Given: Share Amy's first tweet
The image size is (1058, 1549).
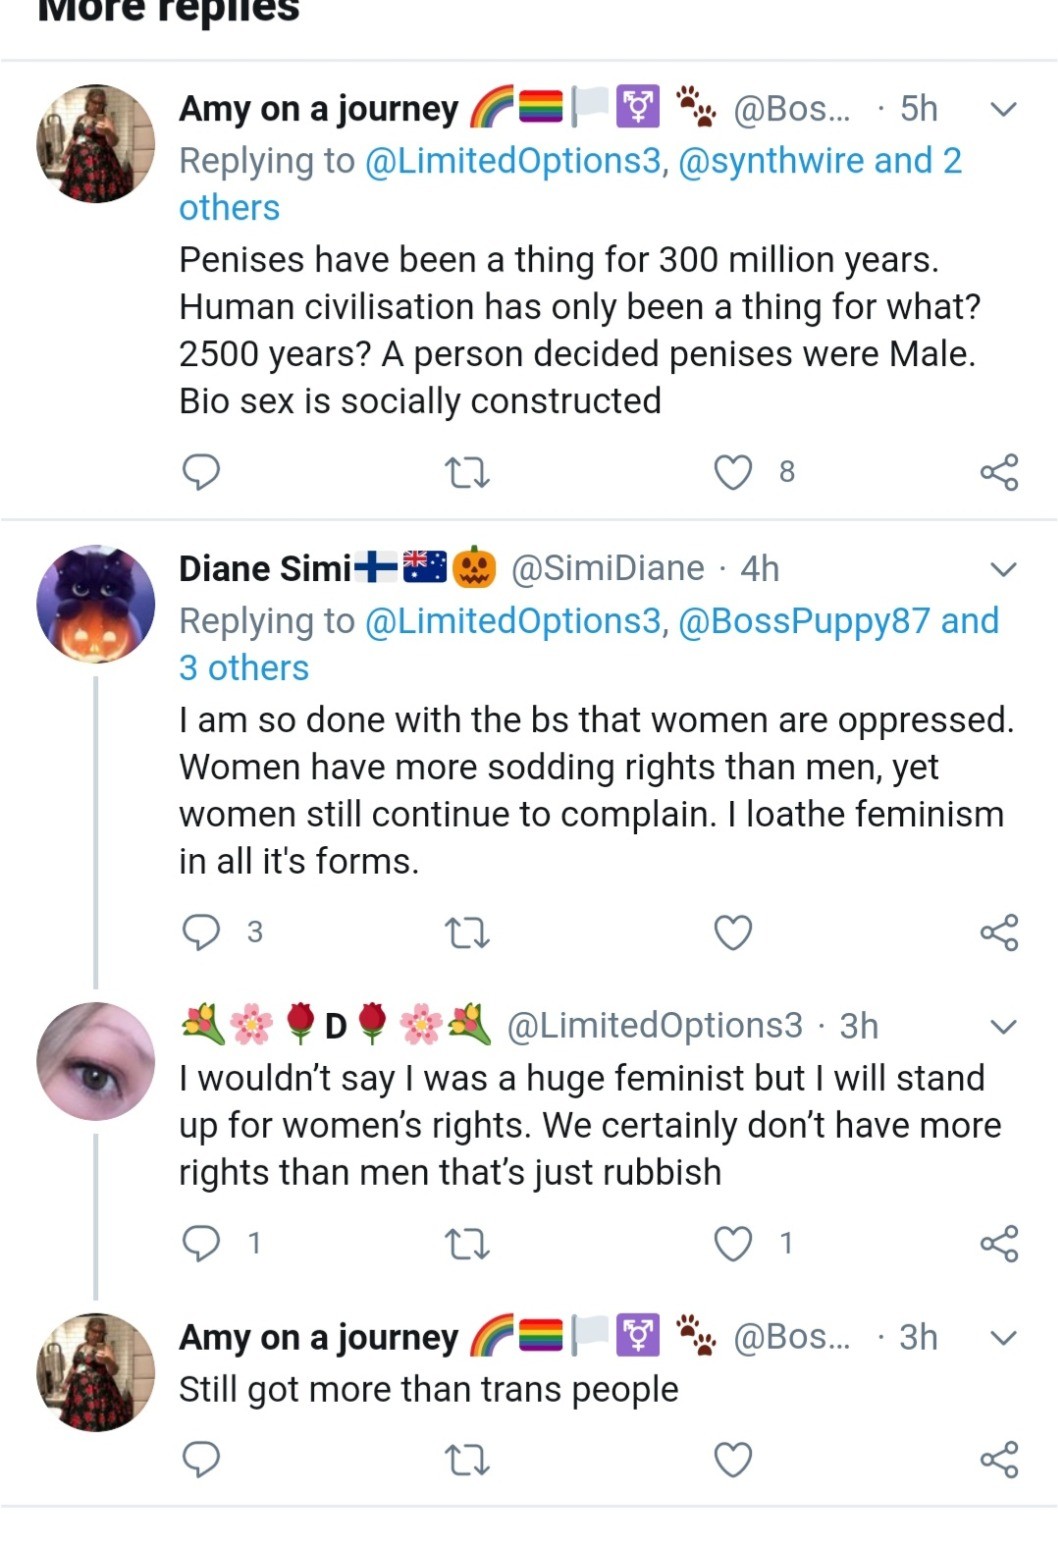Looking at the screenshot, I should point(999,472).
